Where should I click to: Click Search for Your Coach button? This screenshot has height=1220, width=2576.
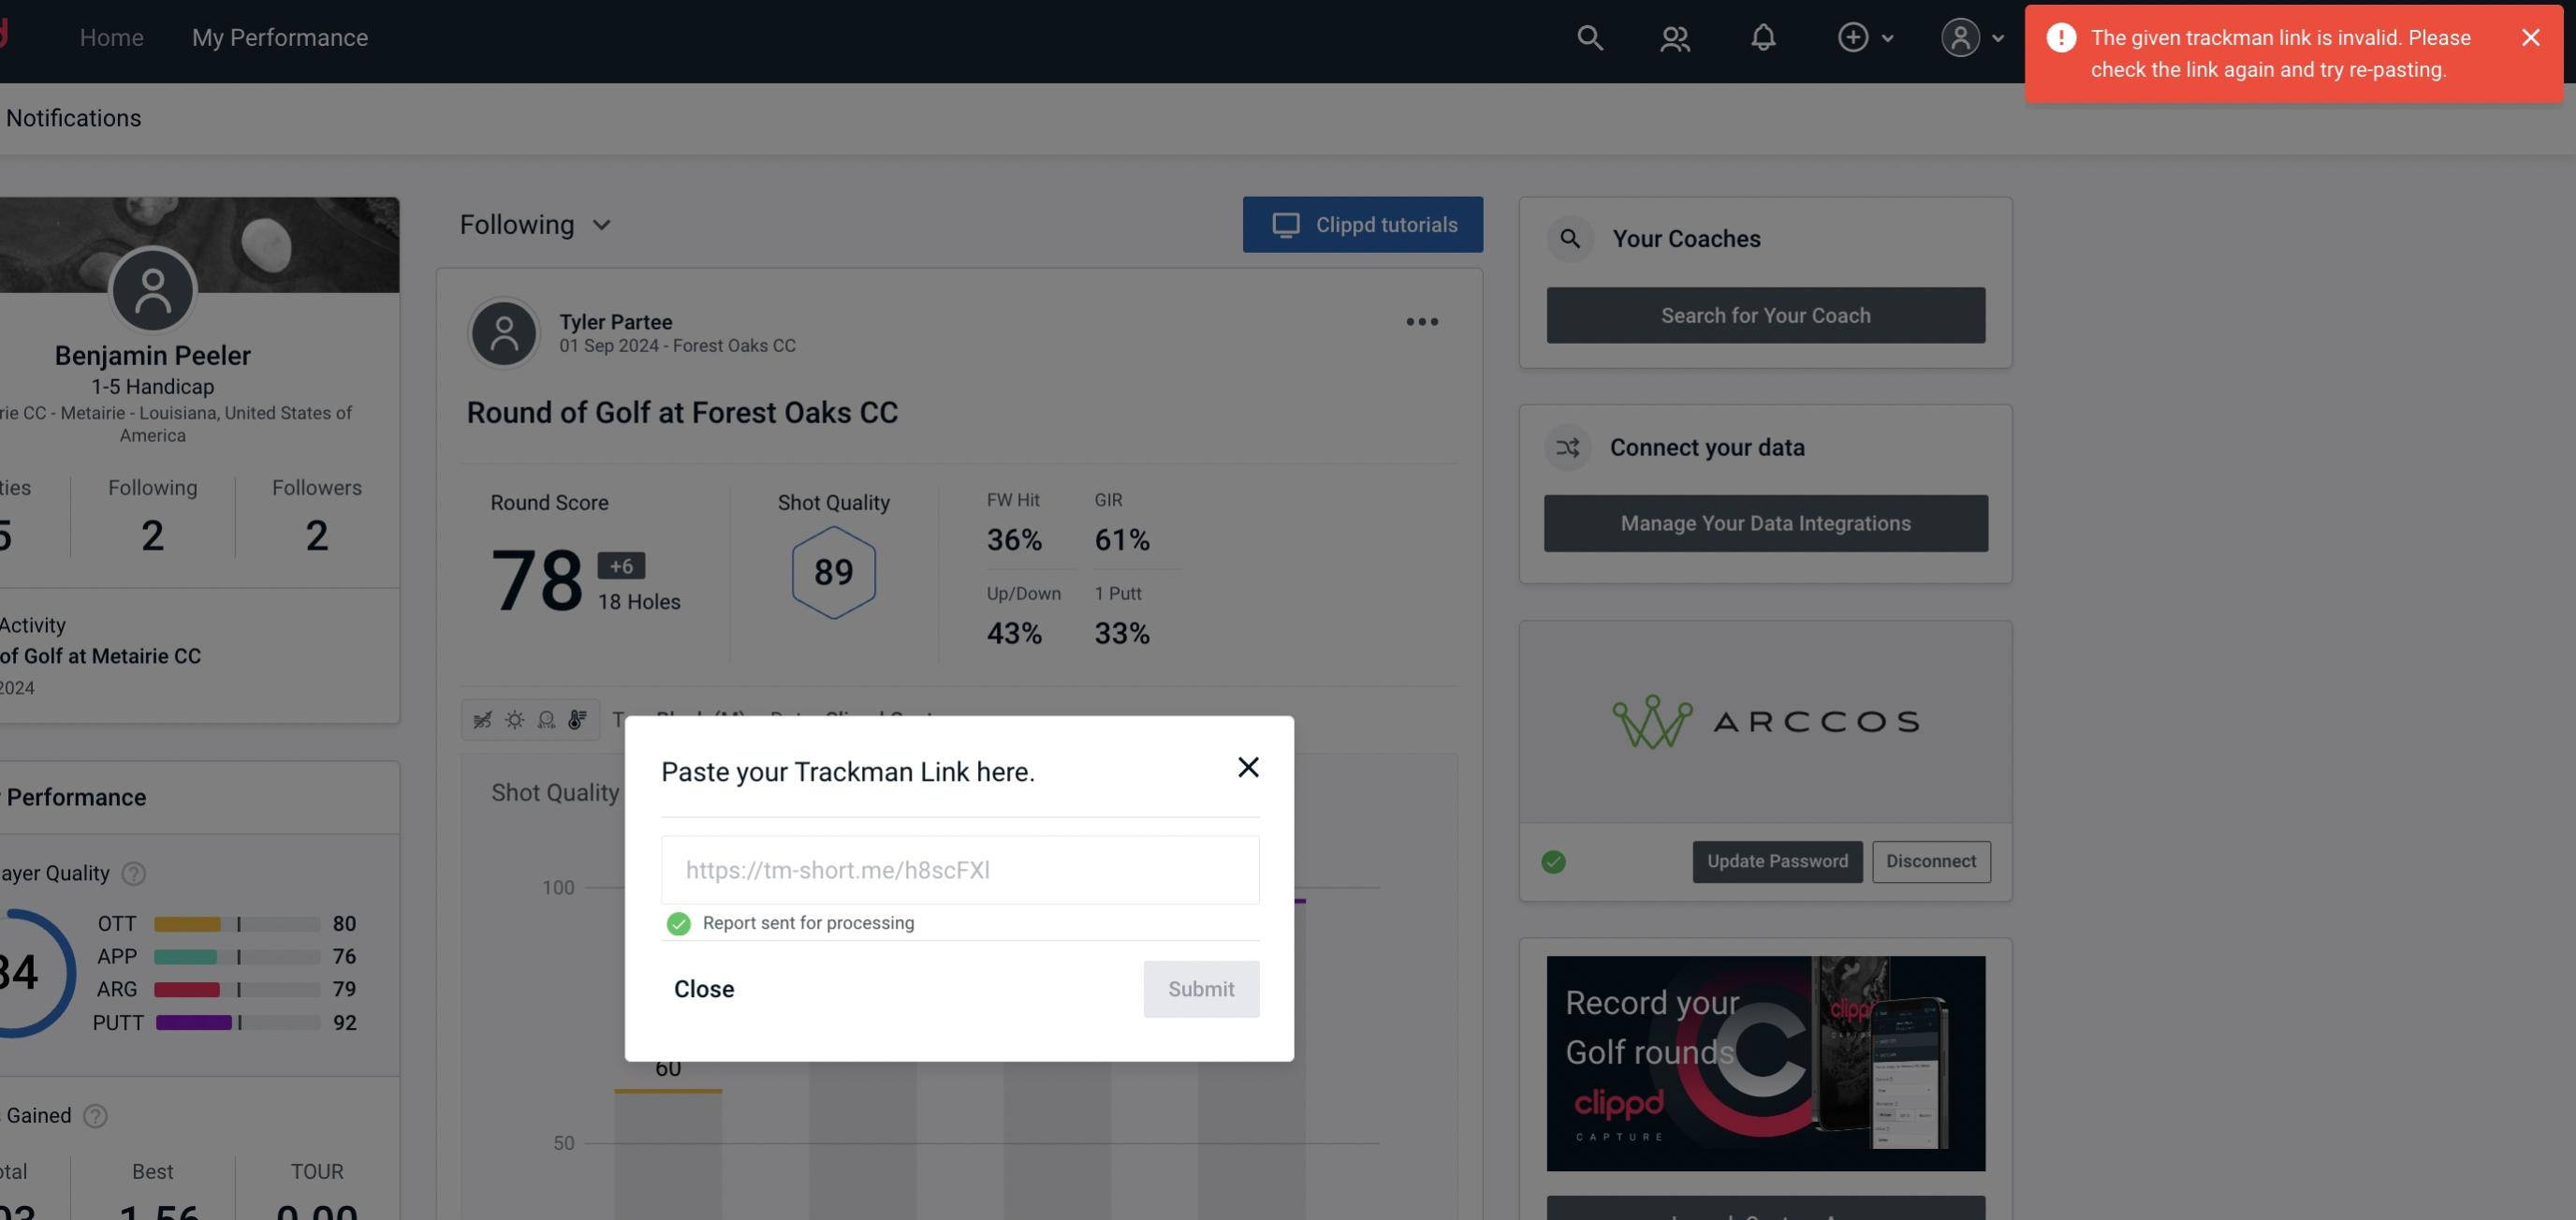[x=1766, y=314]
